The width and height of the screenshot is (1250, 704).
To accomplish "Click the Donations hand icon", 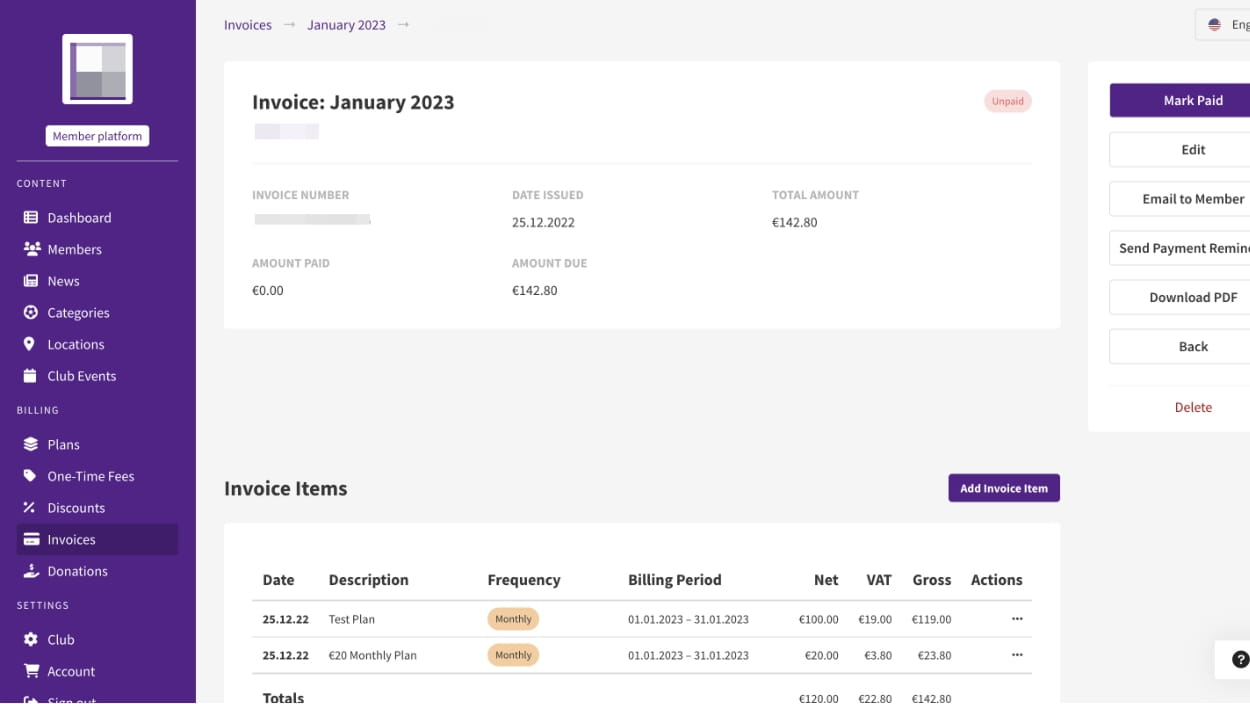I will click(31, 571).
